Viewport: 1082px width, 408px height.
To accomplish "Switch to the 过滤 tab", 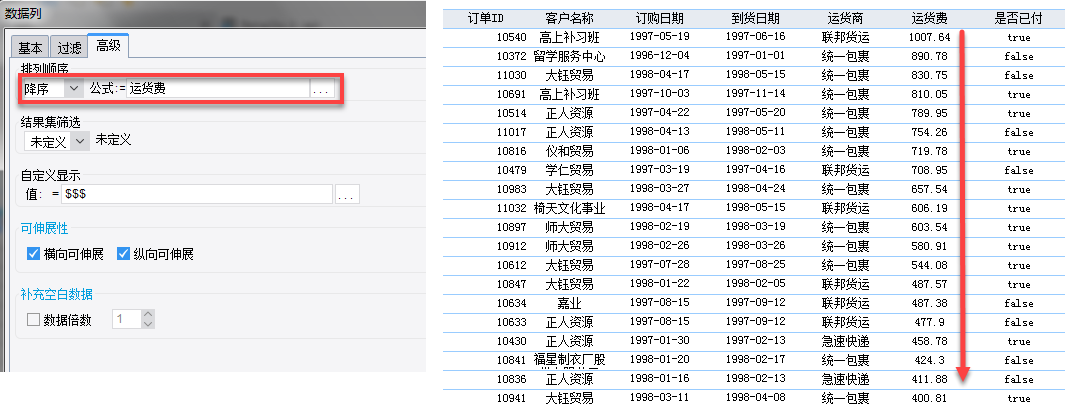I will pos(69,47).
